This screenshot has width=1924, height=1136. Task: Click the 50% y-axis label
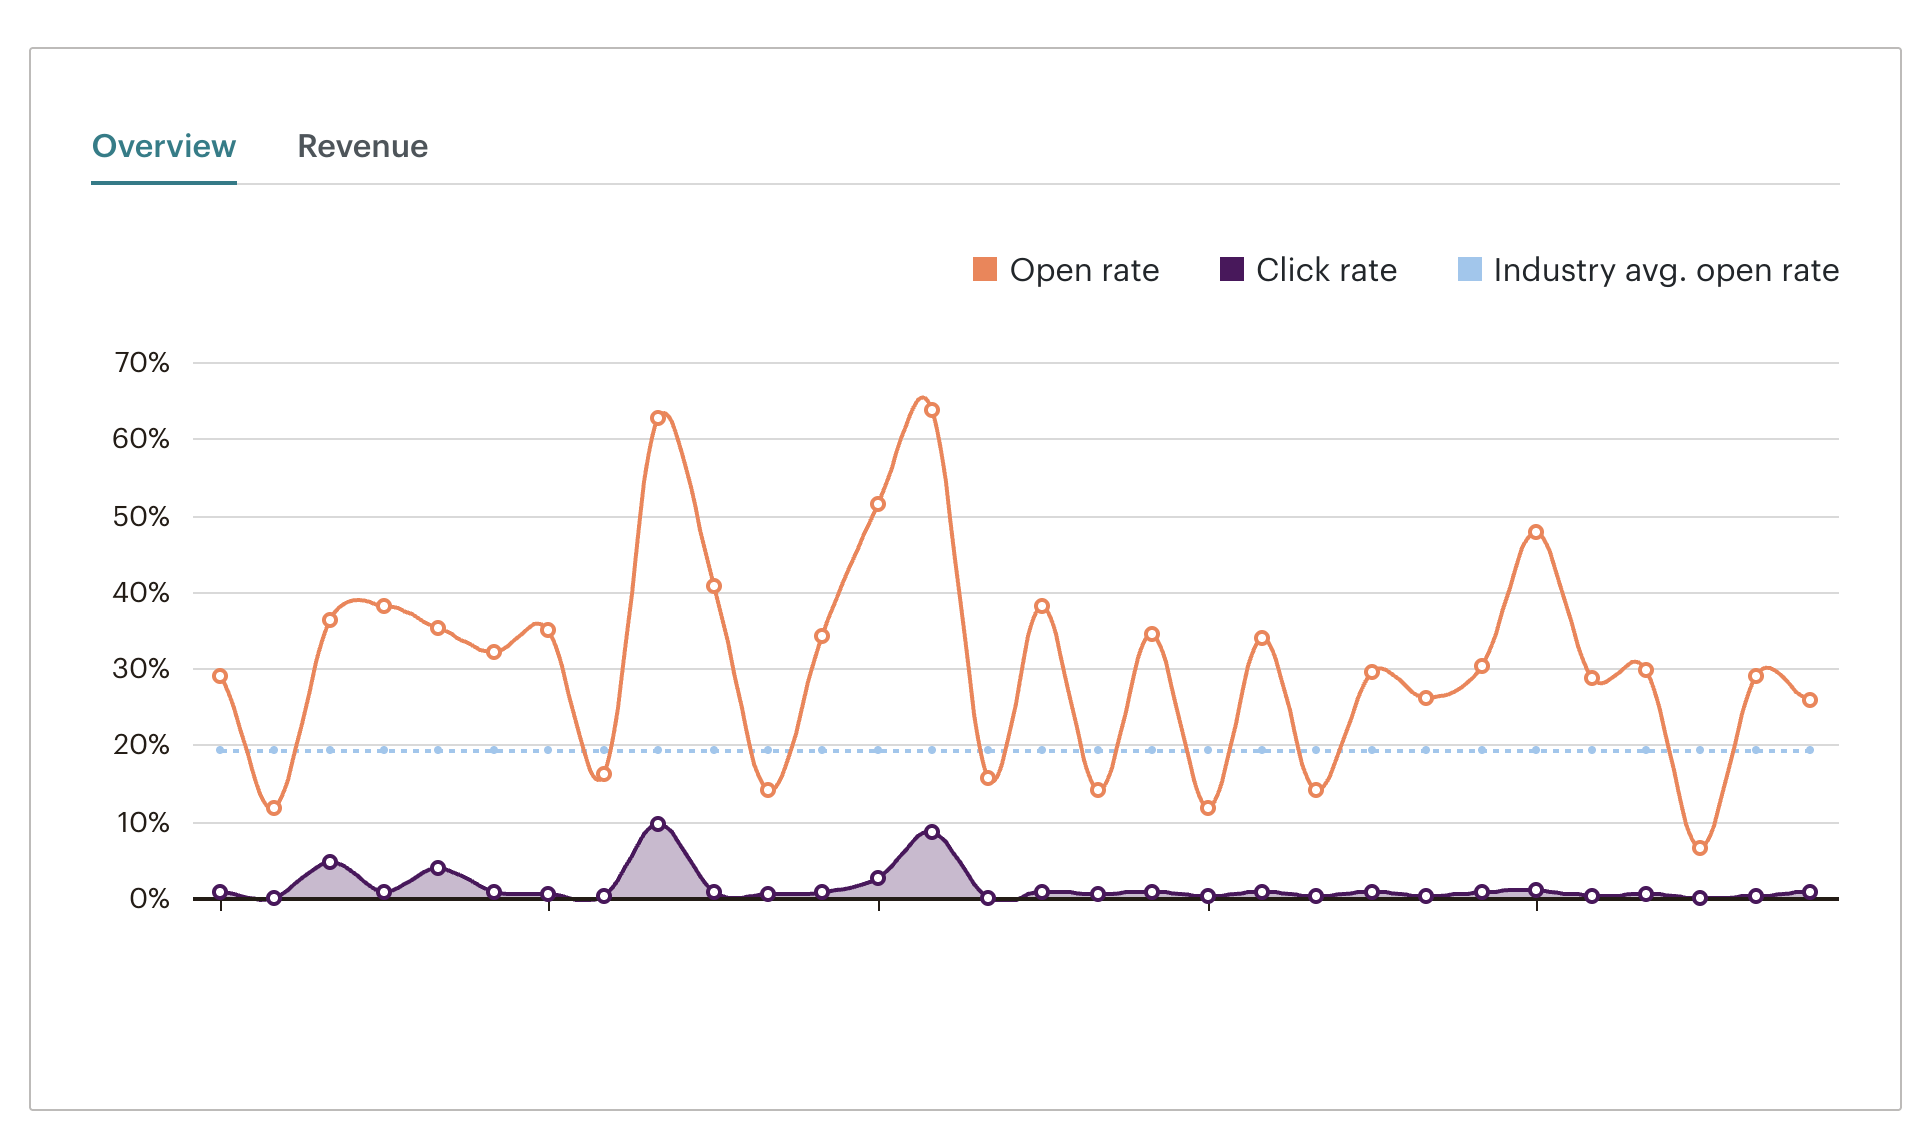click(x=141, y=517)
